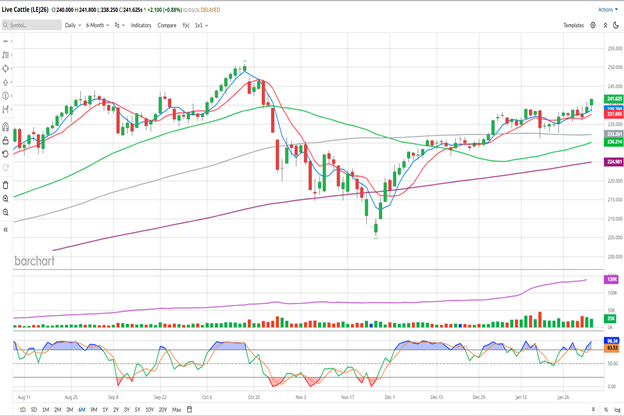Click the 139K open interest label
624x416 pixels.
click(x=611, y=279)
